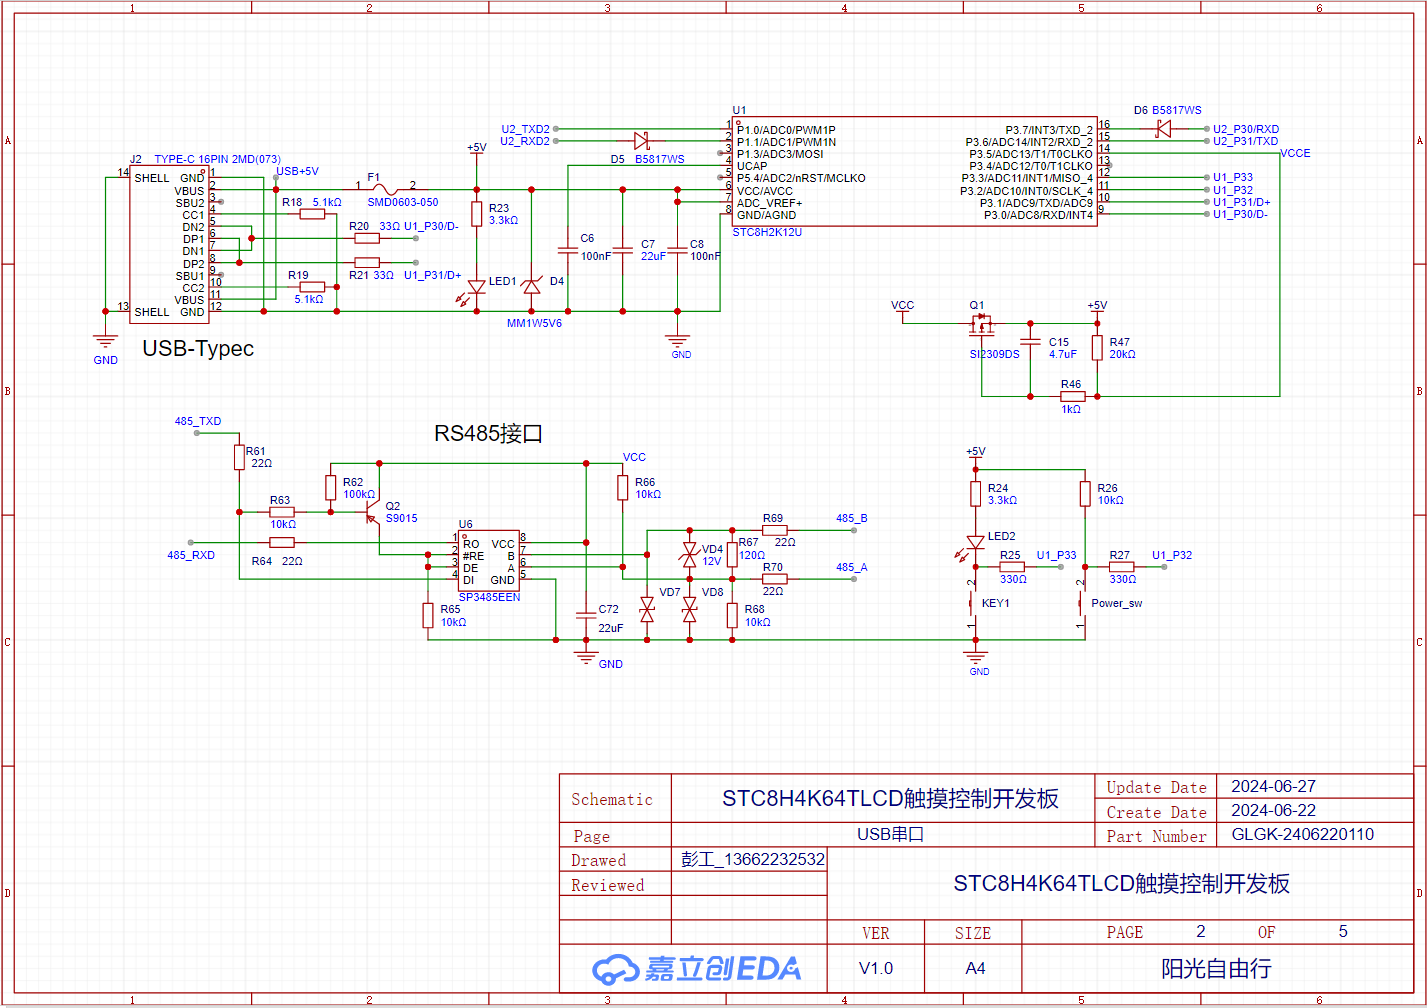Select the C7 22uF capacitor symbol
1427x1008 pixels.
[x=622, y=250]
